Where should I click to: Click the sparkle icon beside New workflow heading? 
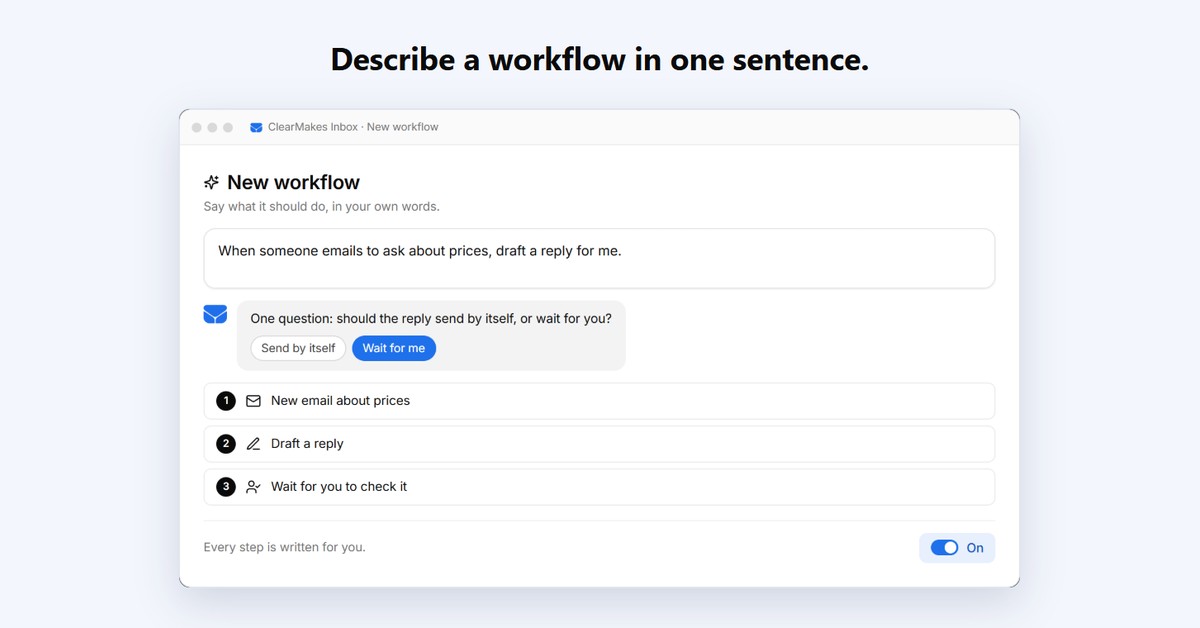(x=211, y=182)
